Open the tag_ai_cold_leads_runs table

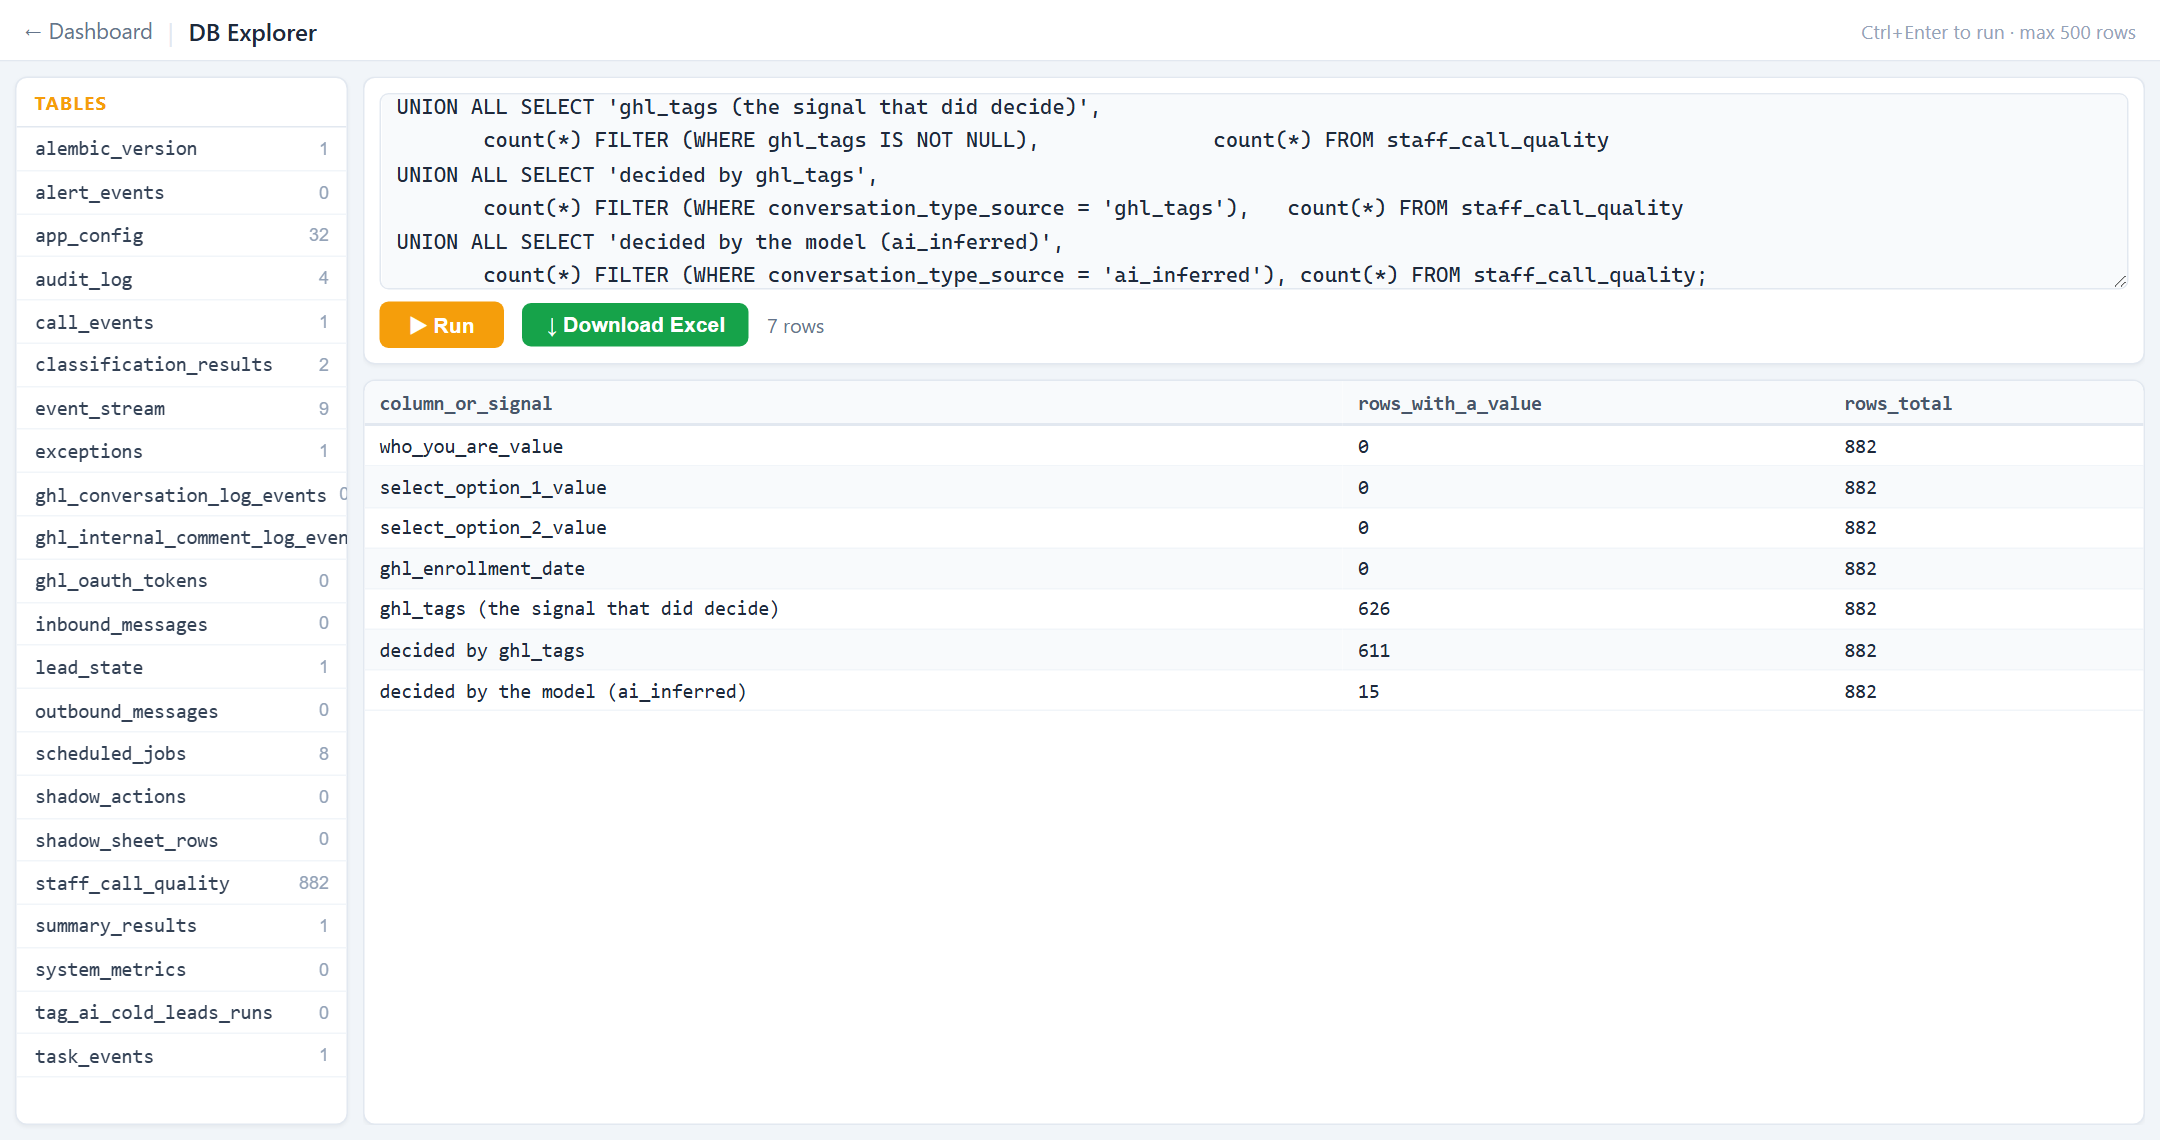(181, 1013)
